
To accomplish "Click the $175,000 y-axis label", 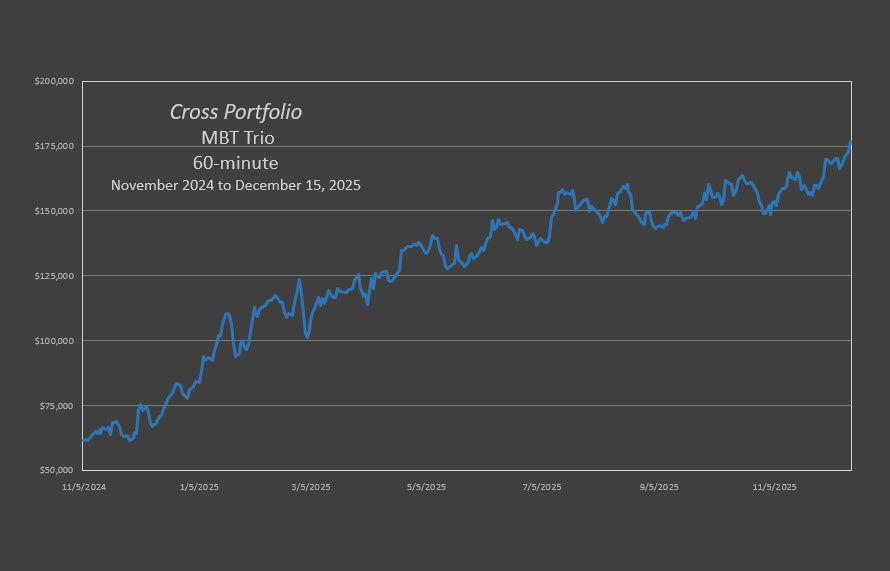I will [55, 147].
